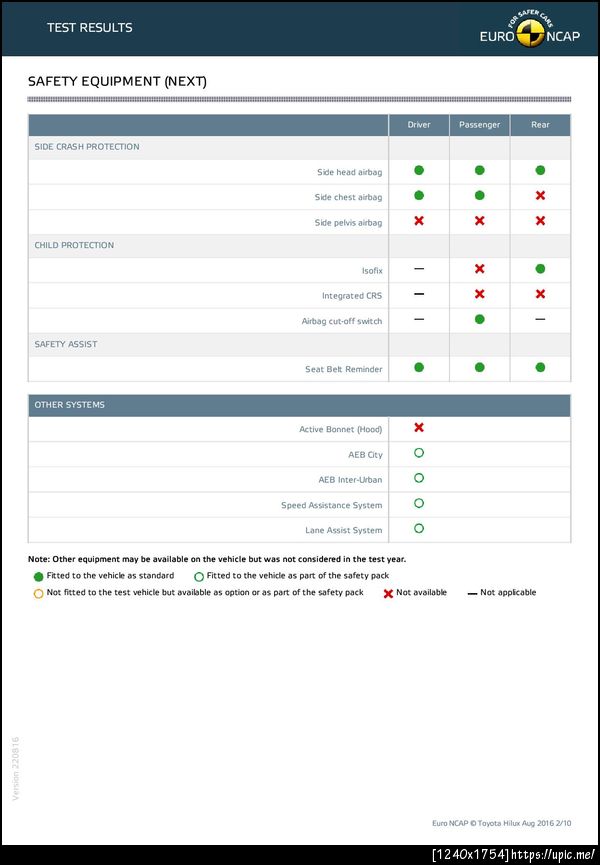Click green dot for Driver Seat Belt Reminder
The image size is (600, 865).
coord(419,367)
